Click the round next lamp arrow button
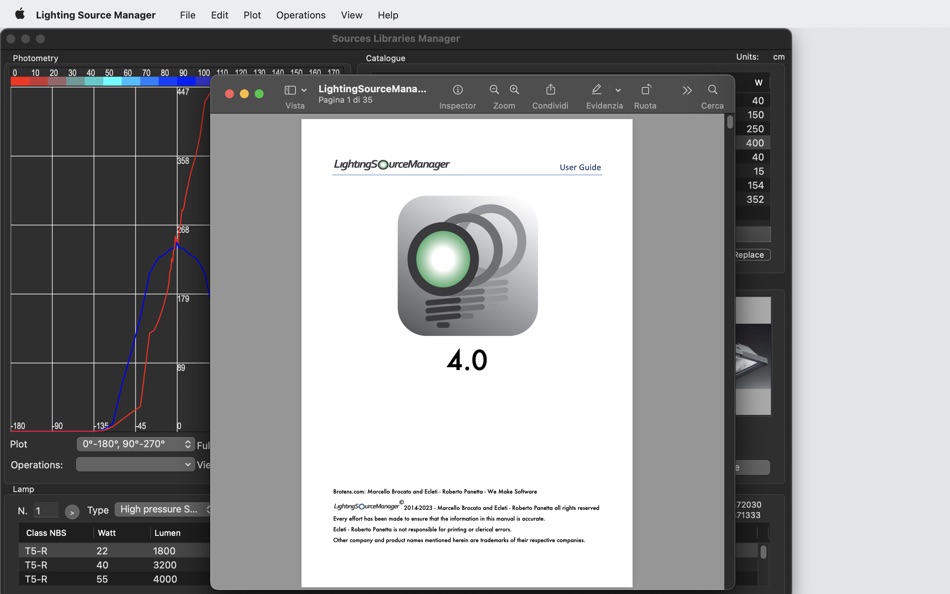 pos(71,512)
